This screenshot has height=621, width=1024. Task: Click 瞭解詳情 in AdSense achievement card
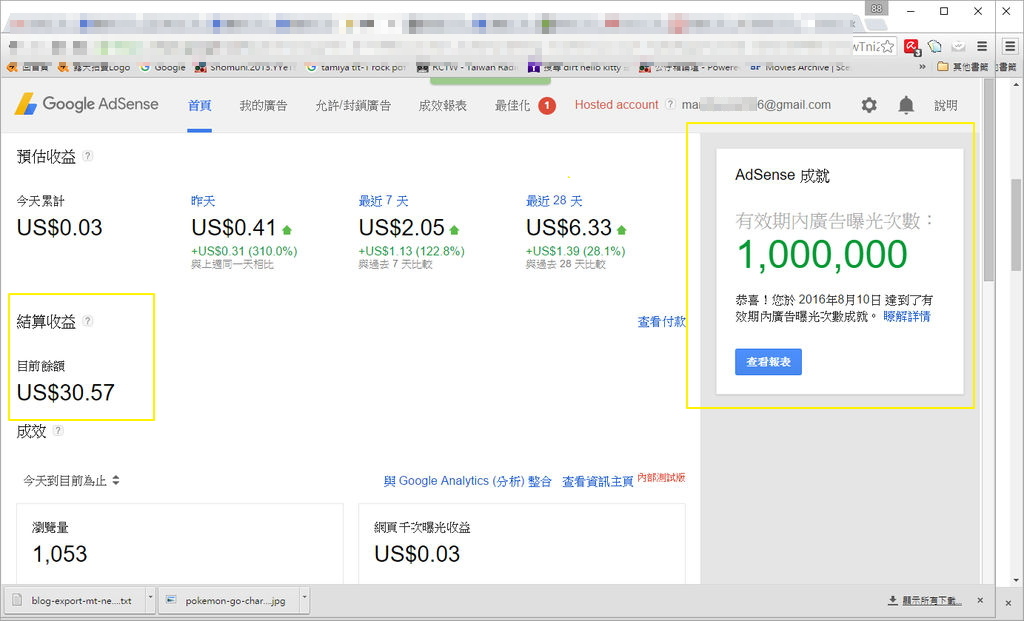tap(907, 316)
